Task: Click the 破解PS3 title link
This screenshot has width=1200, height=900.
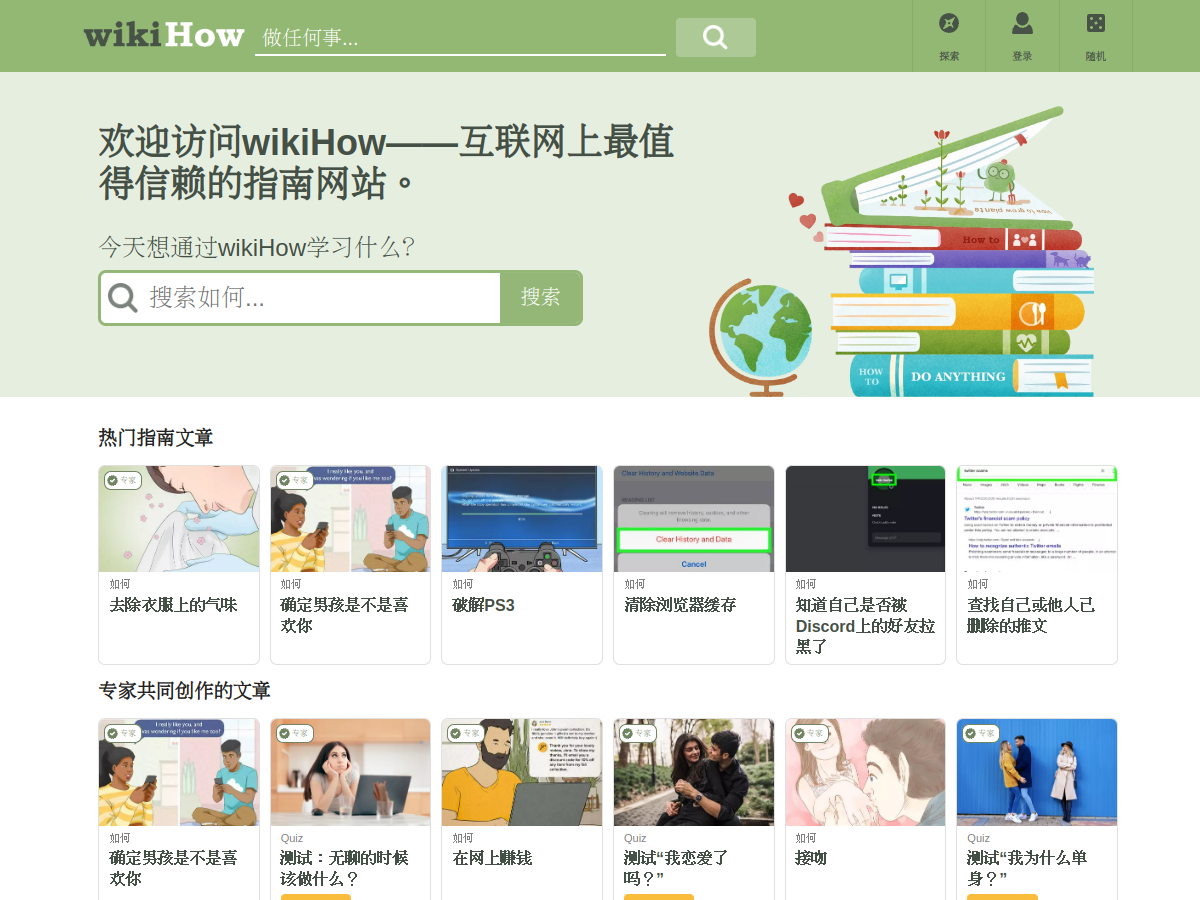Action: [x=483, y=605]
